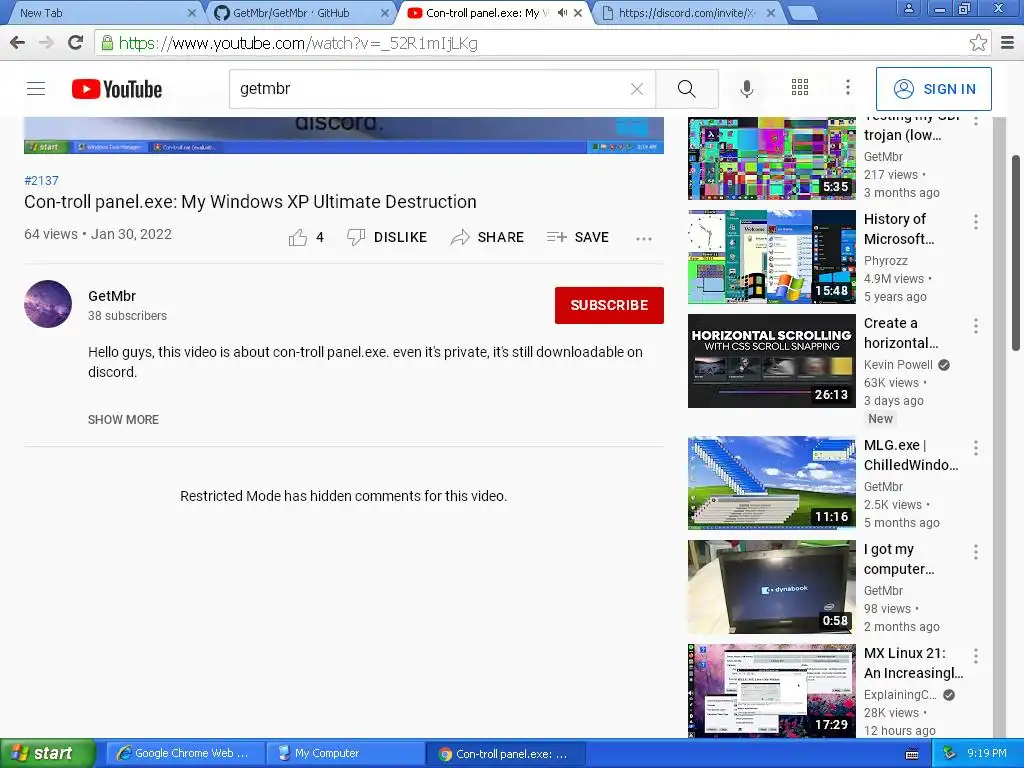This screenshot has height=768, width=1024.
Task: Open options for History of Microsoft video
Action: (976, 222)
